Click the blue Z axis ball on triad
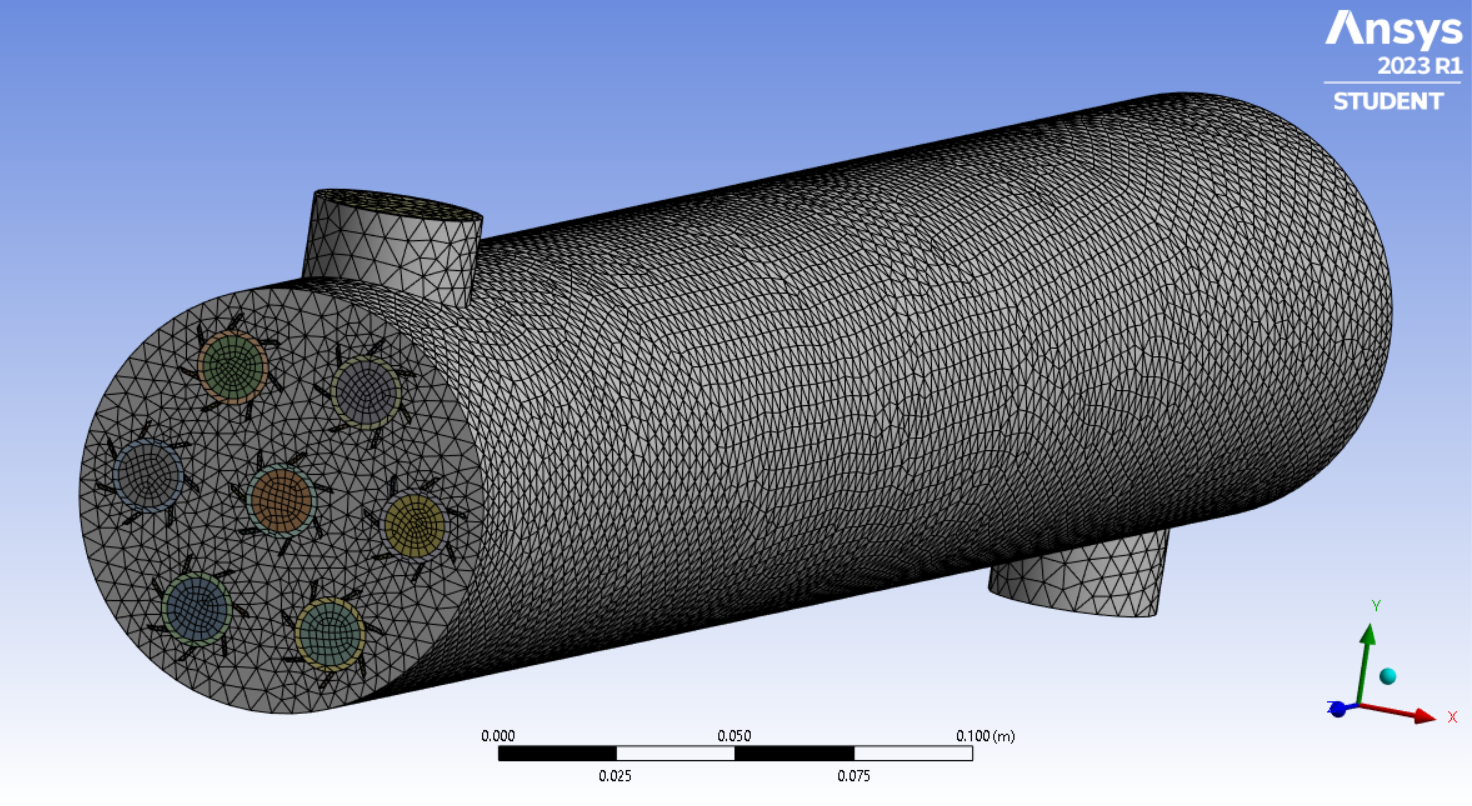The image size is (1472, 806). pos(1338,709)
